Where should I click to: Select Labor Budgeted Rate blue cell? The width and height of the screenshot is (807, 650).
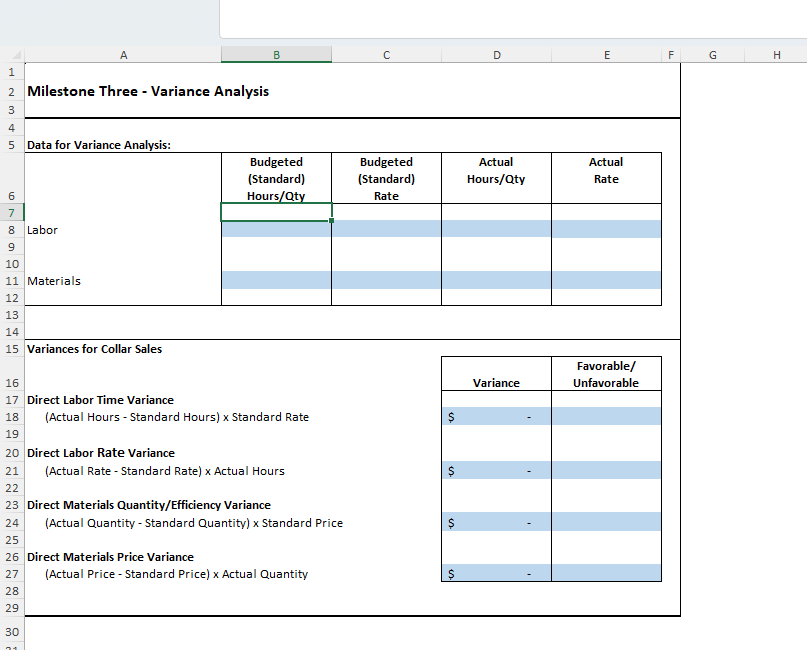(387, 230)
